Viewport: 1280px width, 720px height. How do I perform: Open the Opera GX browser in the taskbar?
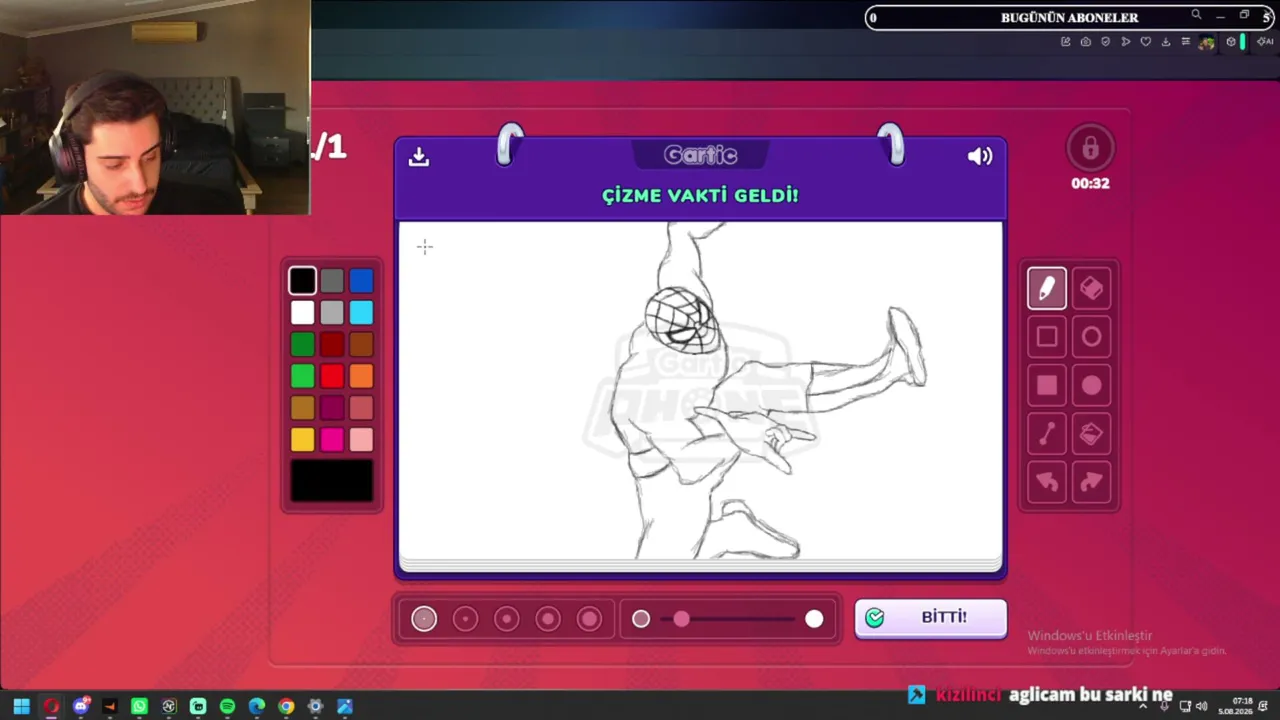pyautogui.click(x=51, y=707)
